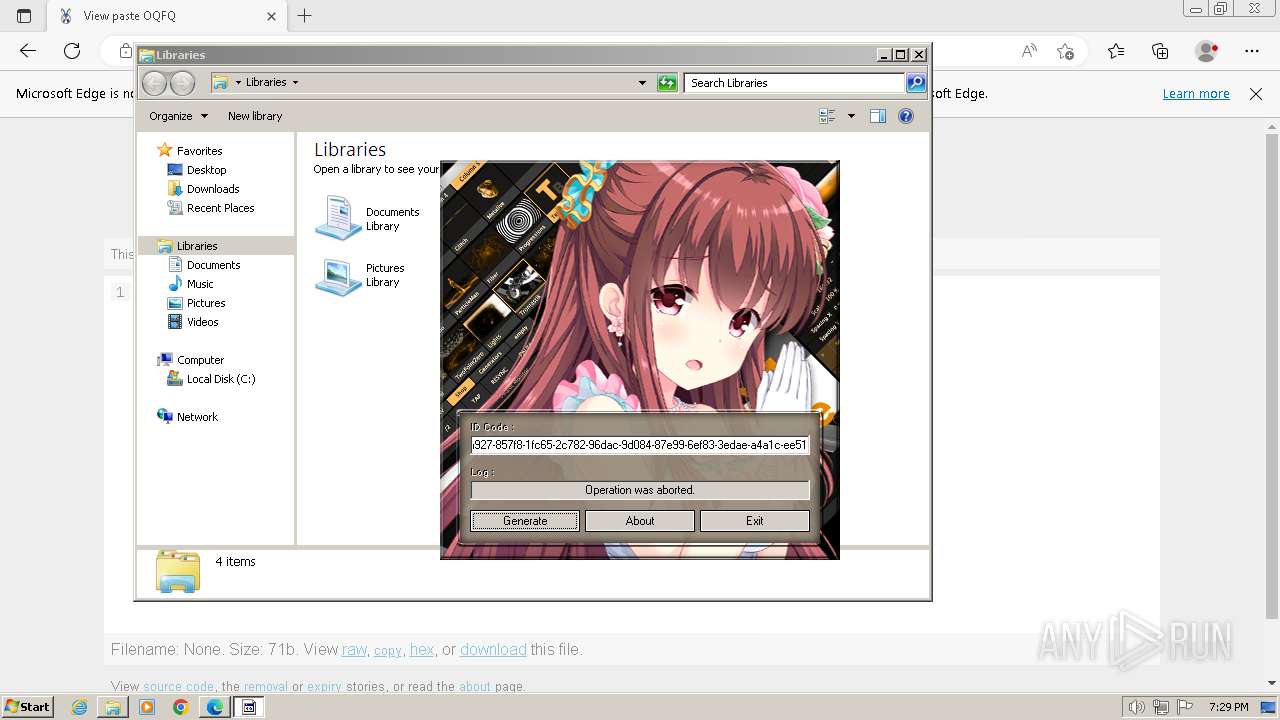Image resolution: width=1280 pixels, height=720 pixels.
Task: Click the Log field showing Operation was aborted
Action: tap(640, 490)
